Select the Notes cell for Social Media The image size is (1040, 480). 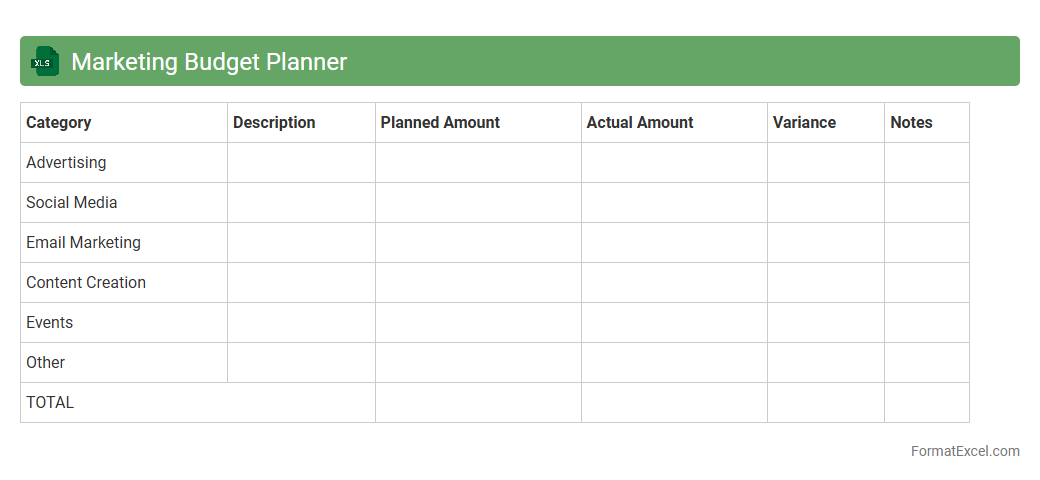(926, 203)
